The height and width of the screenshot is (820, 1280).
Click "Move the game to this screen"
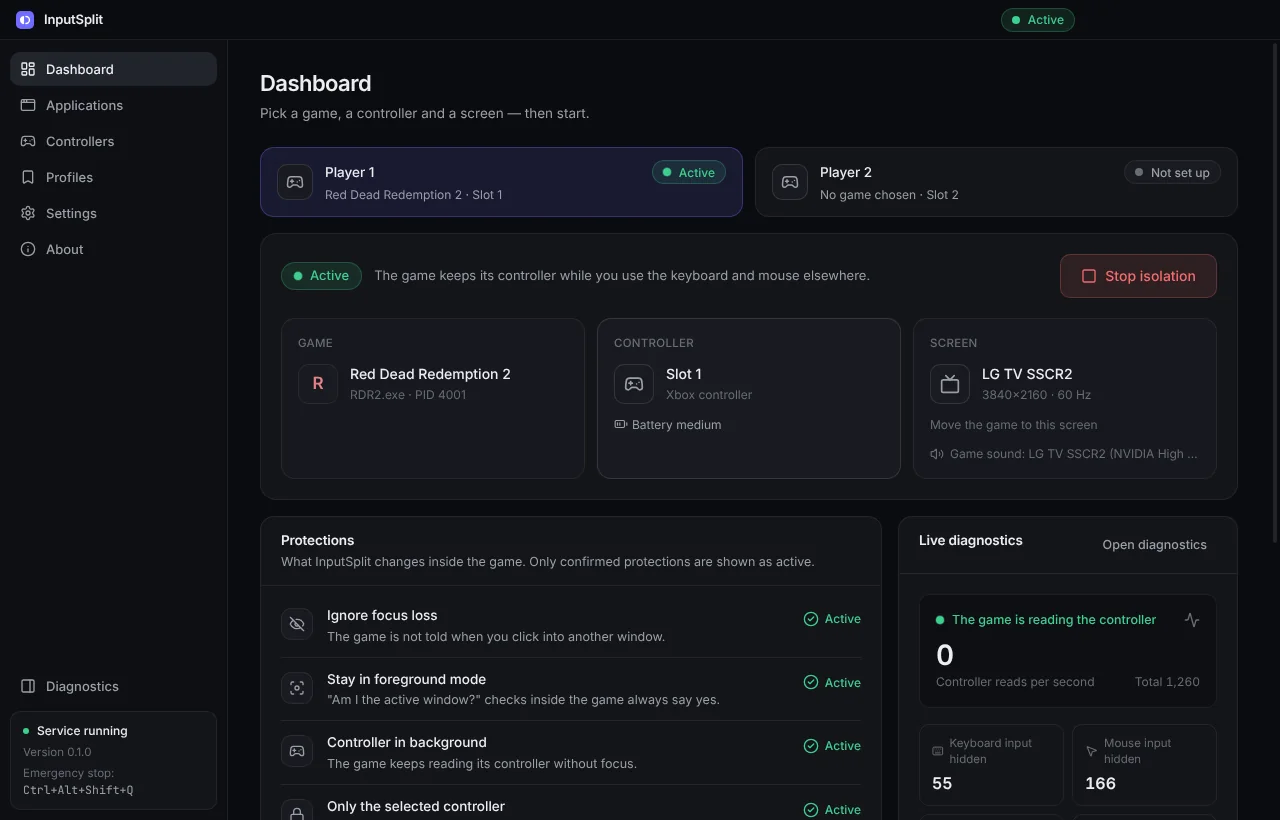1014,425
